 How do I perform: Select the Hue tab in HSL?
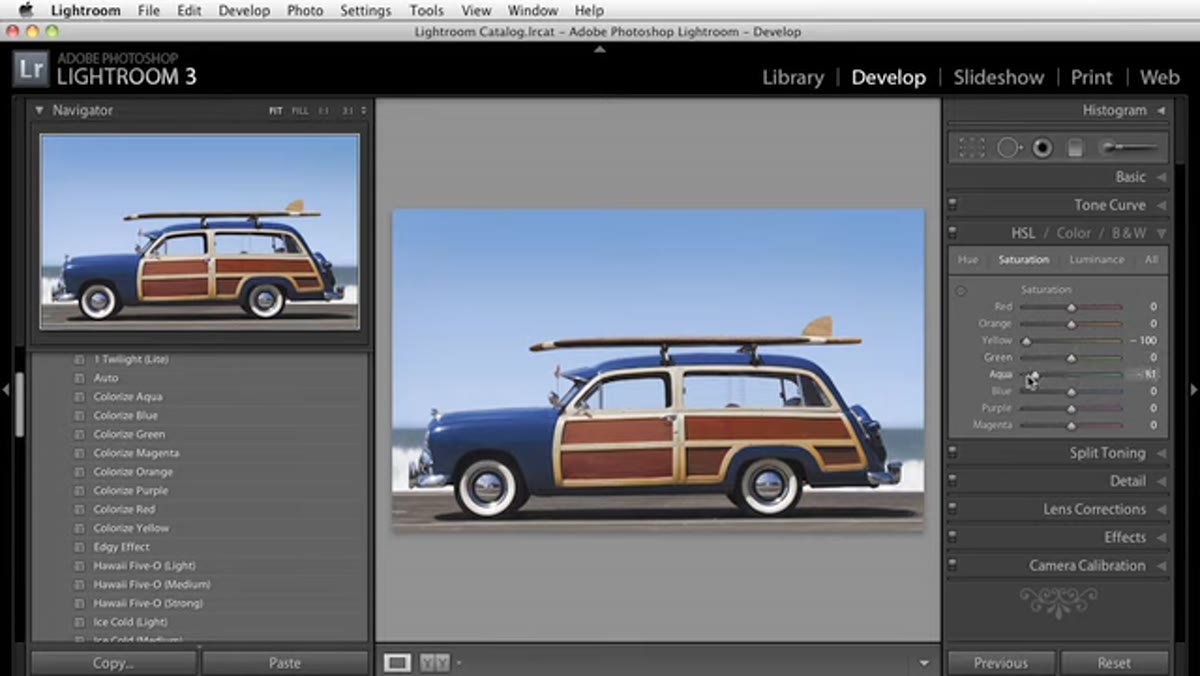(968, 260)
